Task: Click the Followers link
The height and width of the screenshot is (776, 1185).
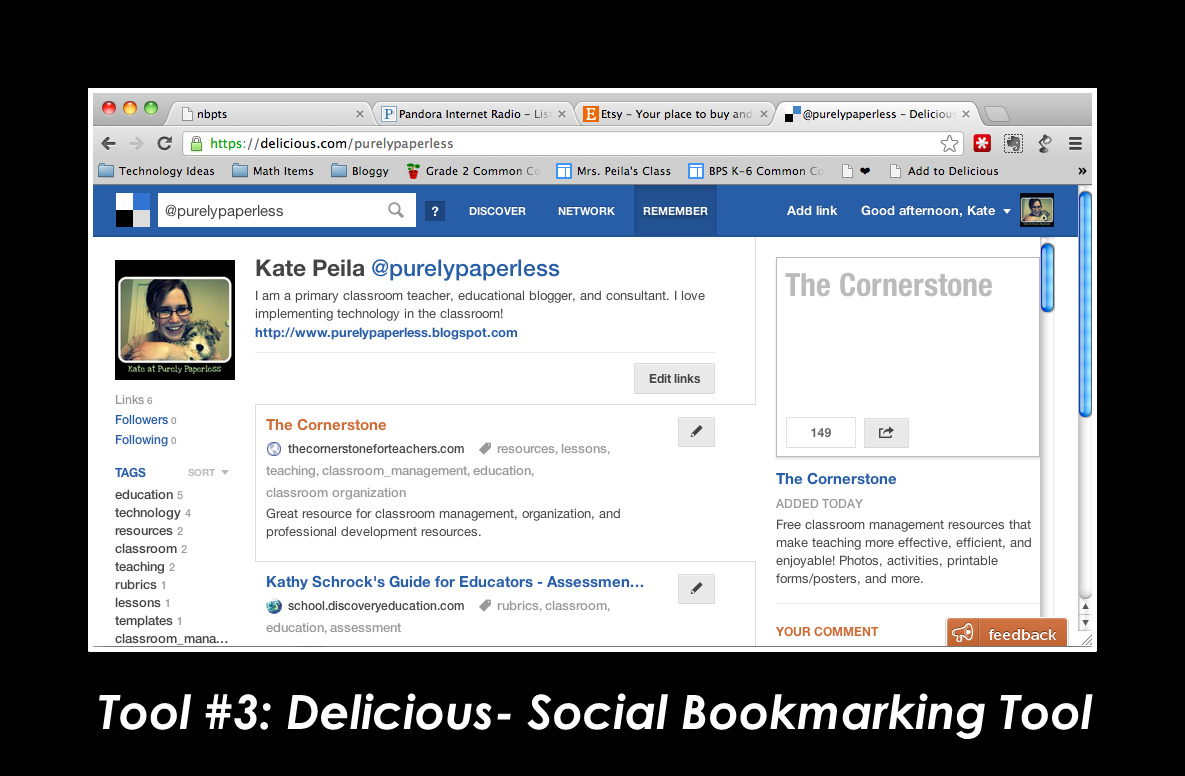Action: pos(141,420)
